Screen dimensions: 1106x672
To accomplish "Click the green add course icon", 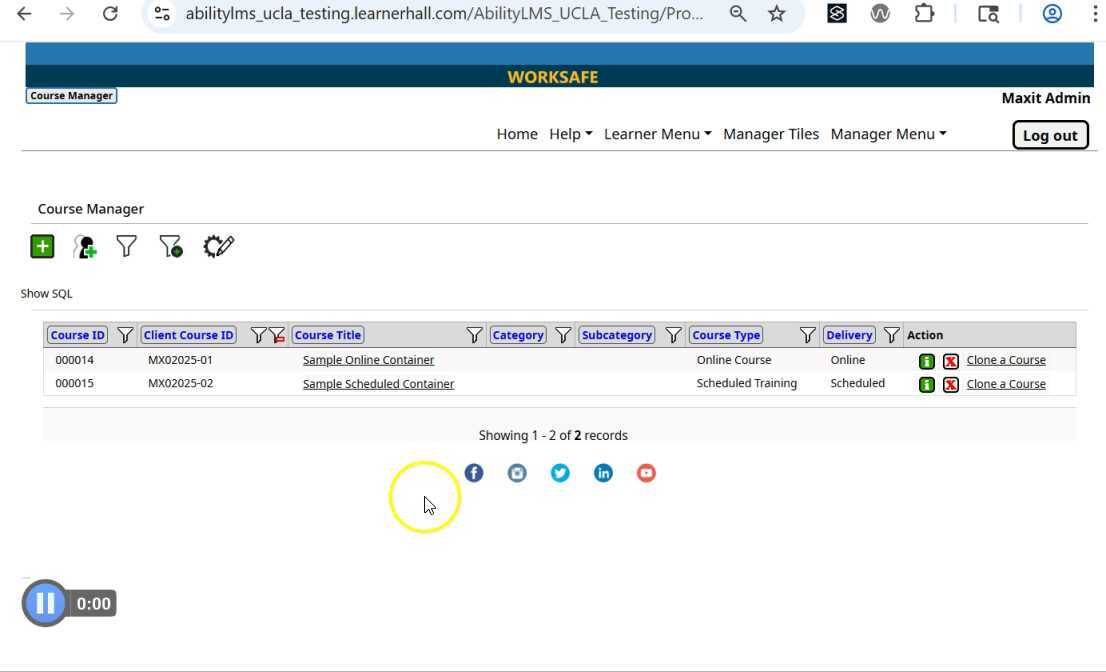I will coord(42,246).
